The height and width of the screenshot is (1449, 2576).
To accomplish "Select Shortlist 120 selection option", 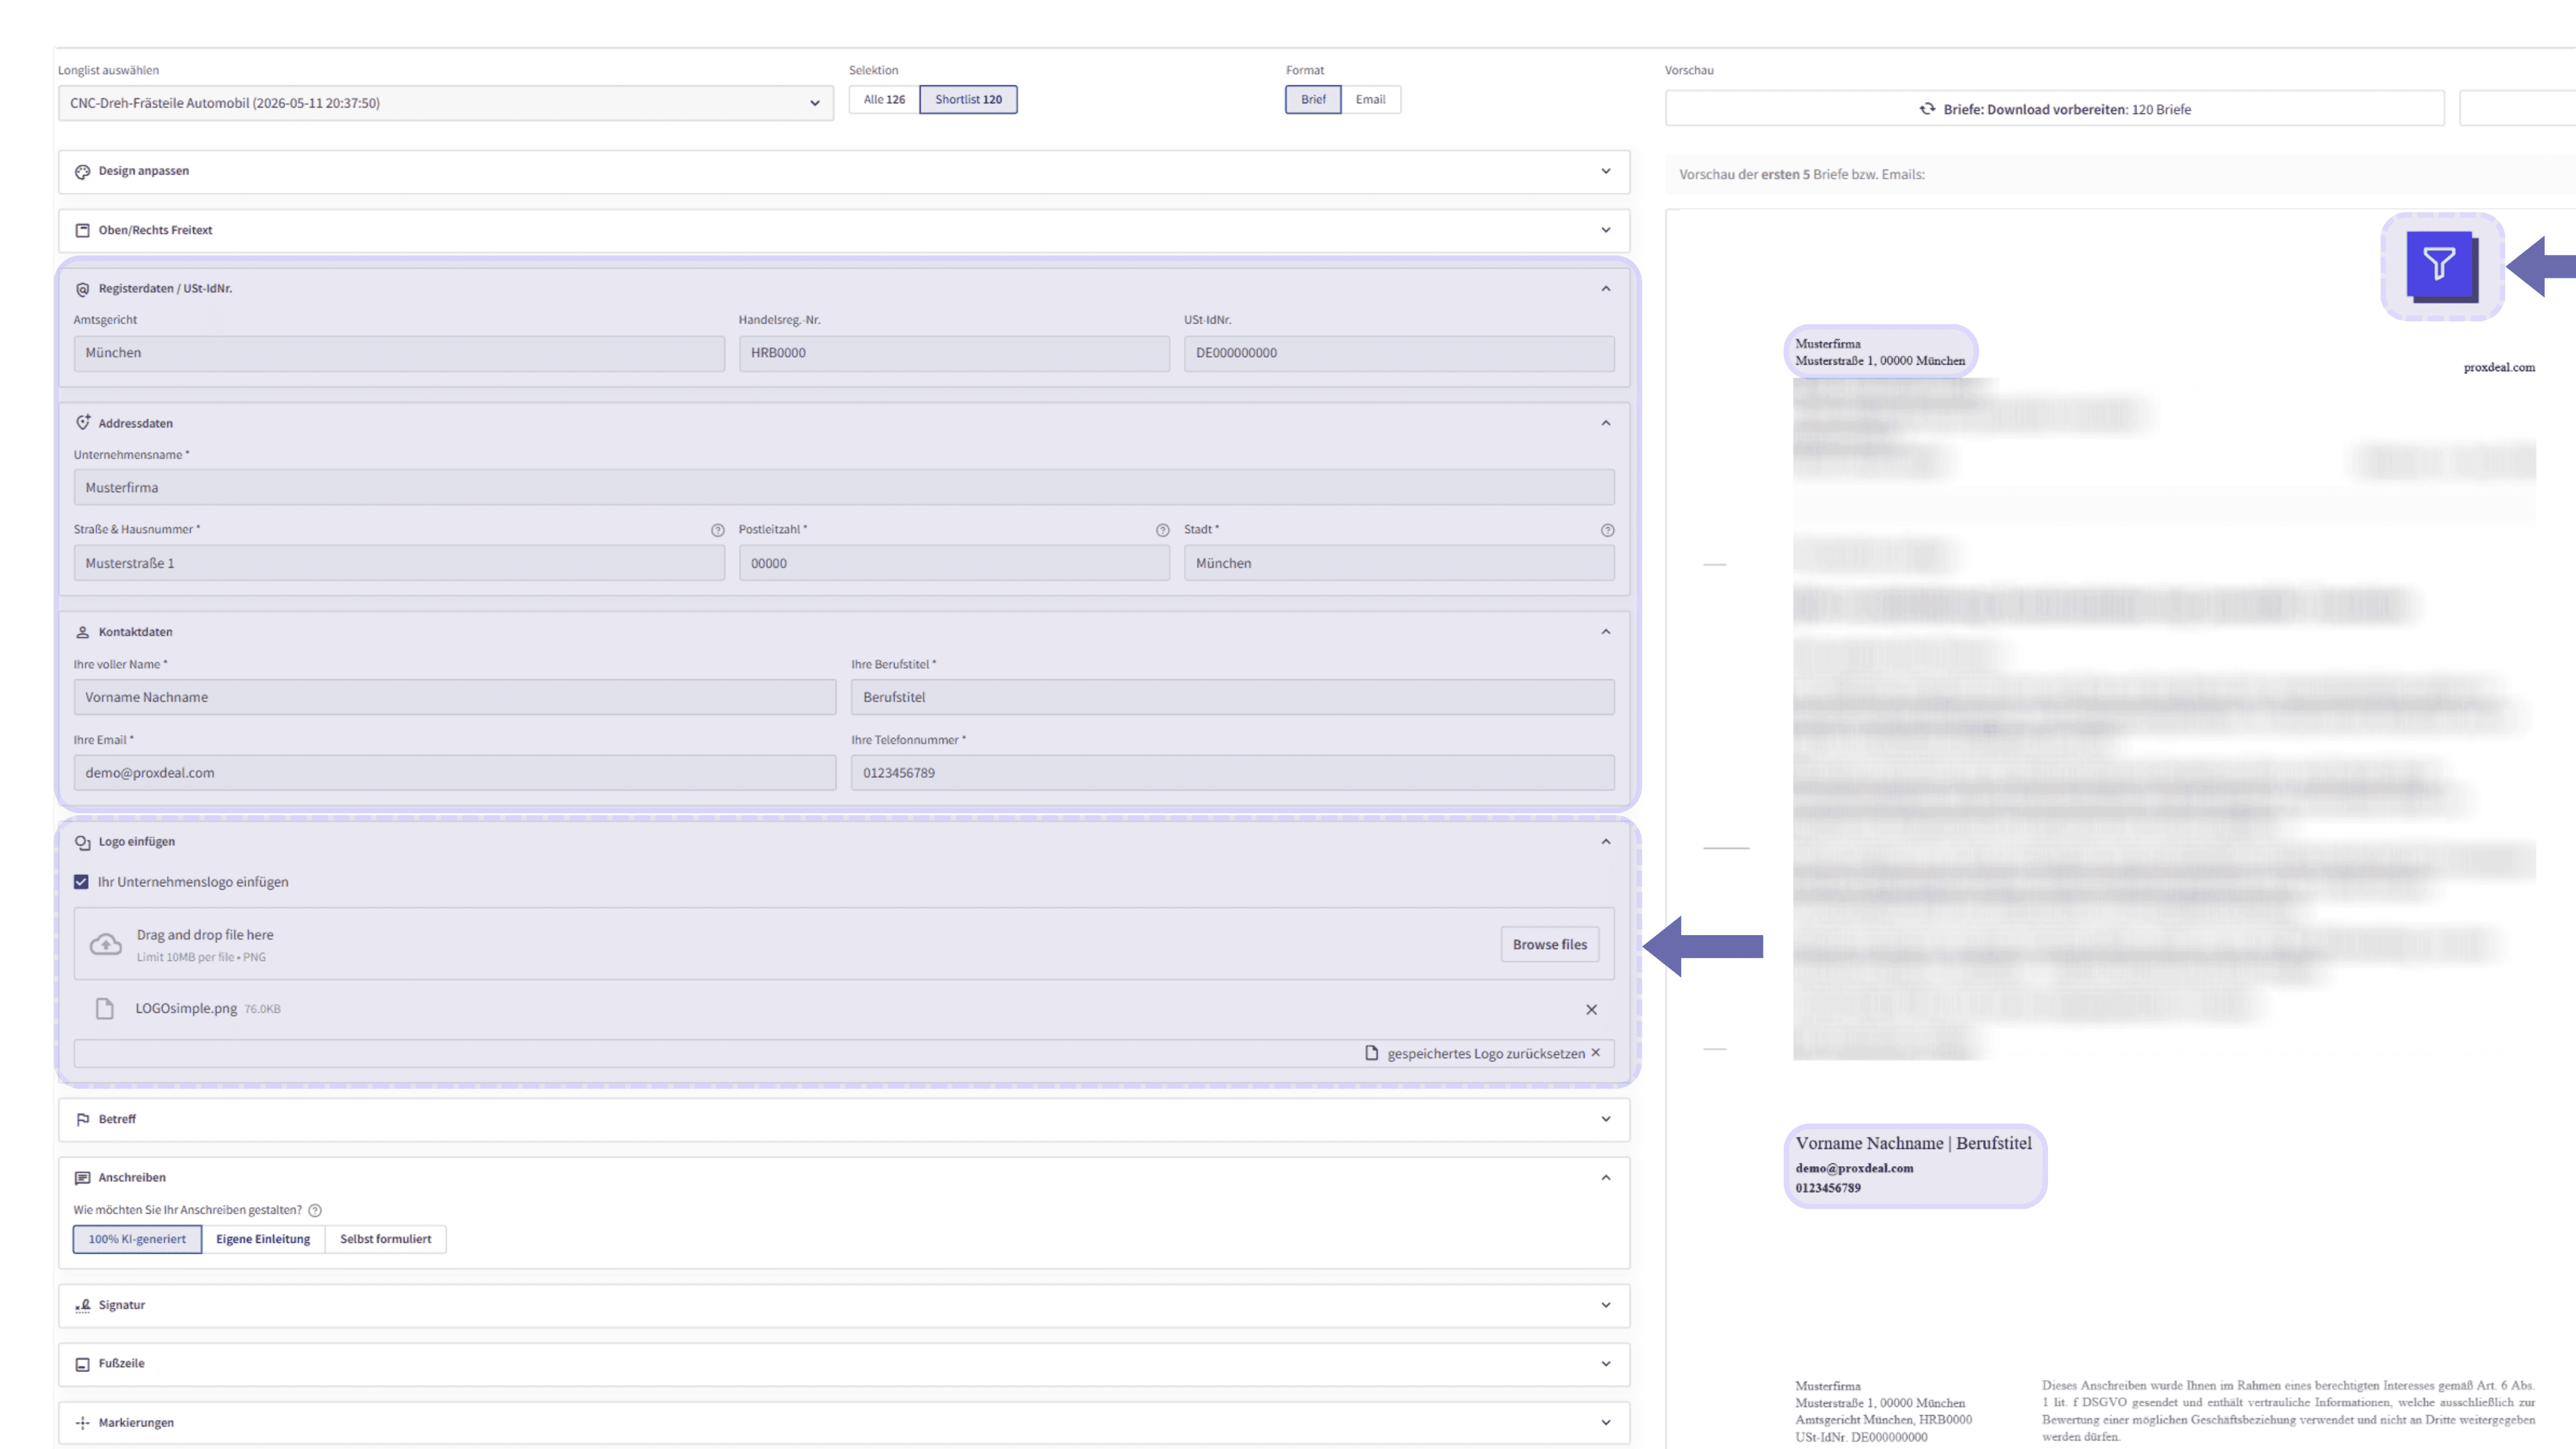I will [x=968, y=100].
